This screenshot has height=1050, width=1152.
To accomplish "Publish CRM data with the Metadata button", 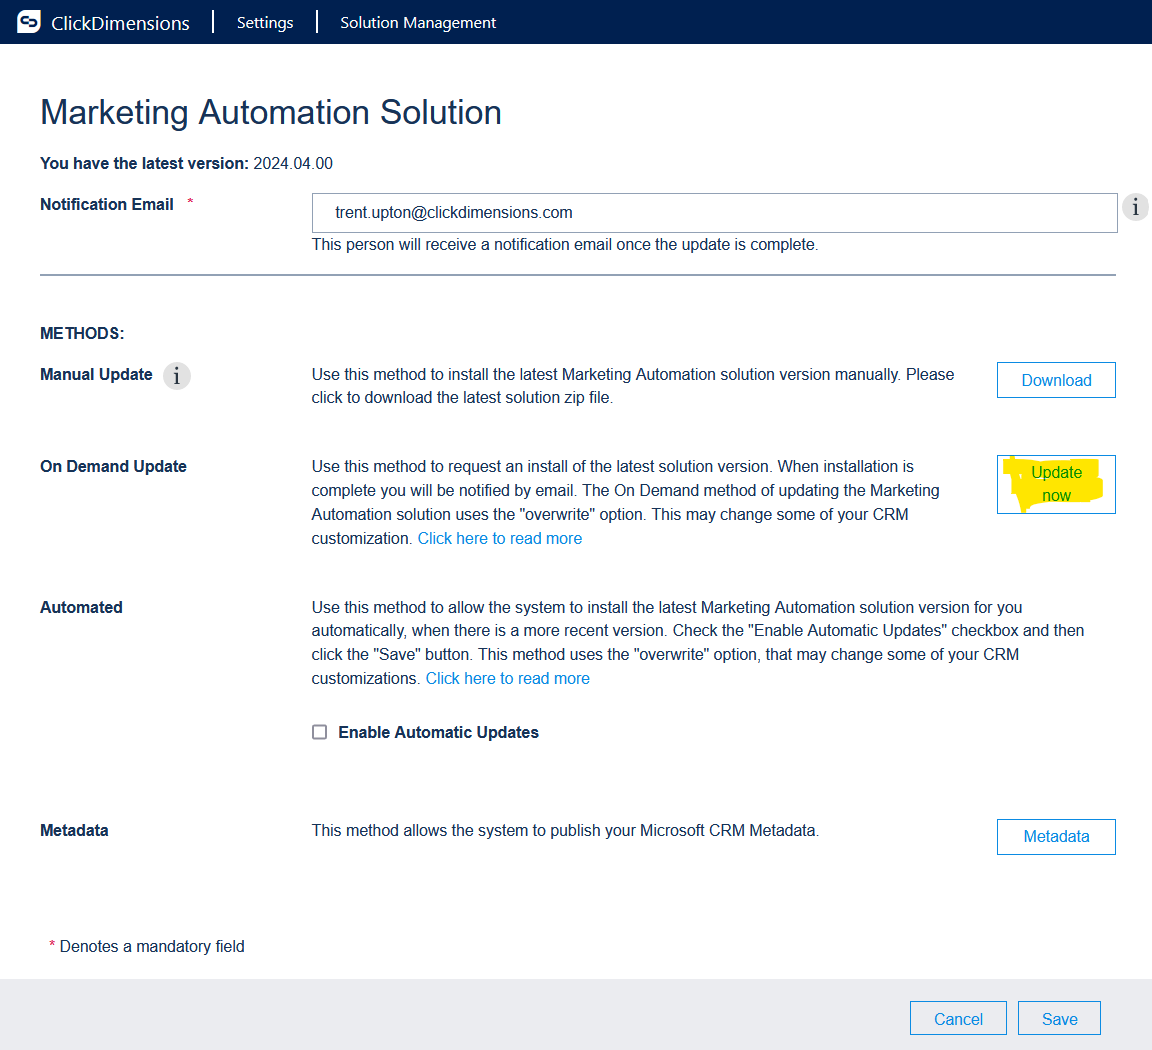I will (1056, 837).
